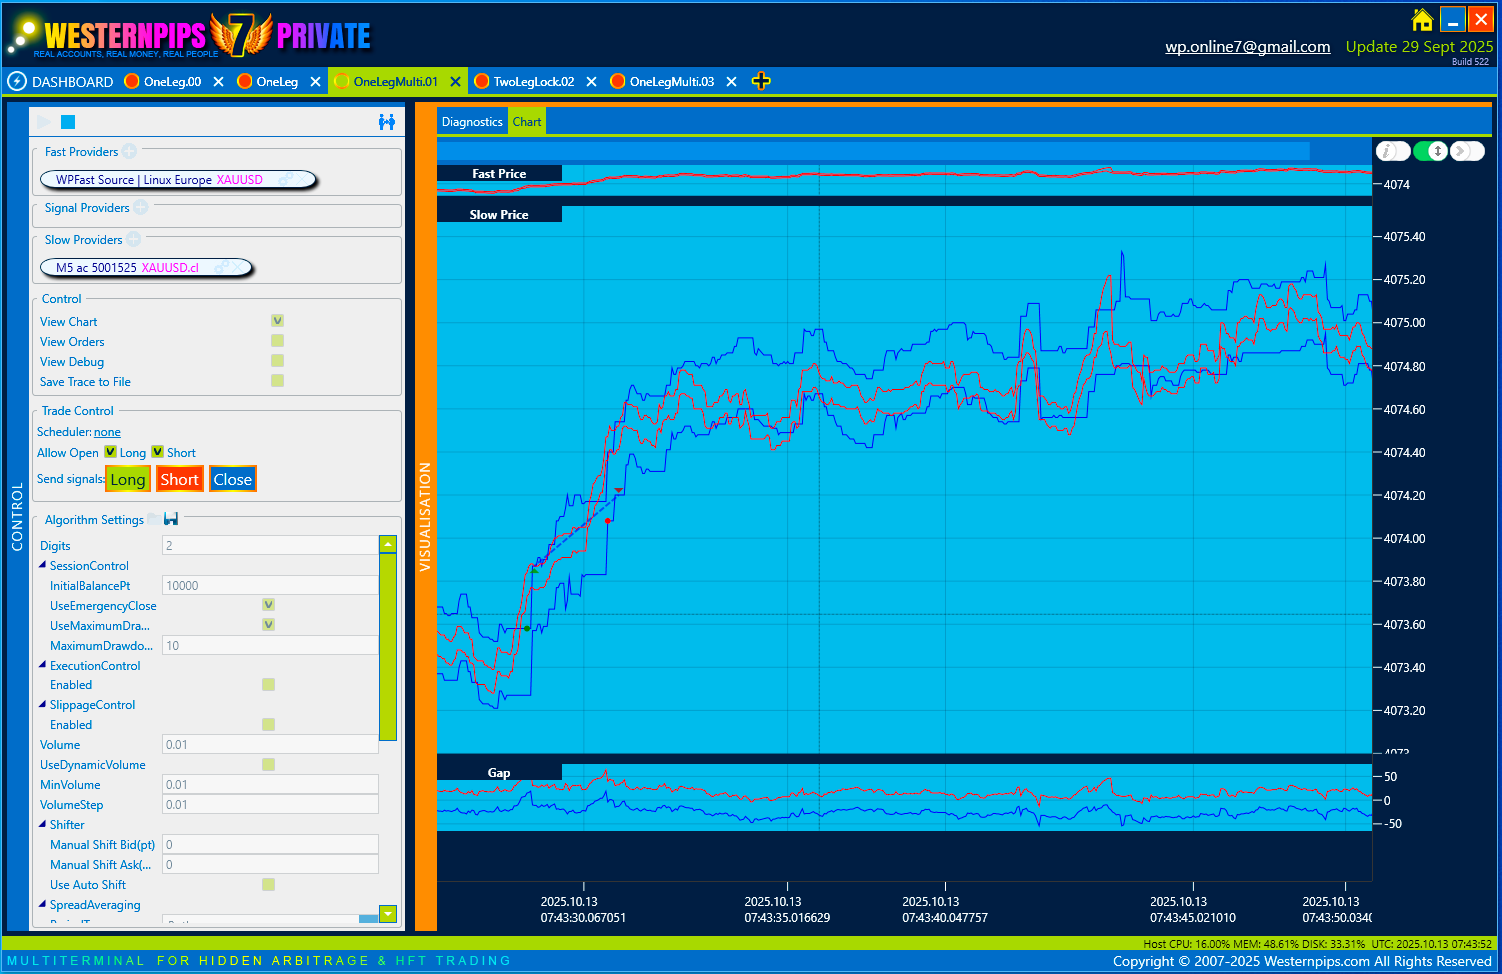The image size is (1502, 974).
Task: Switch to the Diagnostics tab
Action: (x=472, y=122)
